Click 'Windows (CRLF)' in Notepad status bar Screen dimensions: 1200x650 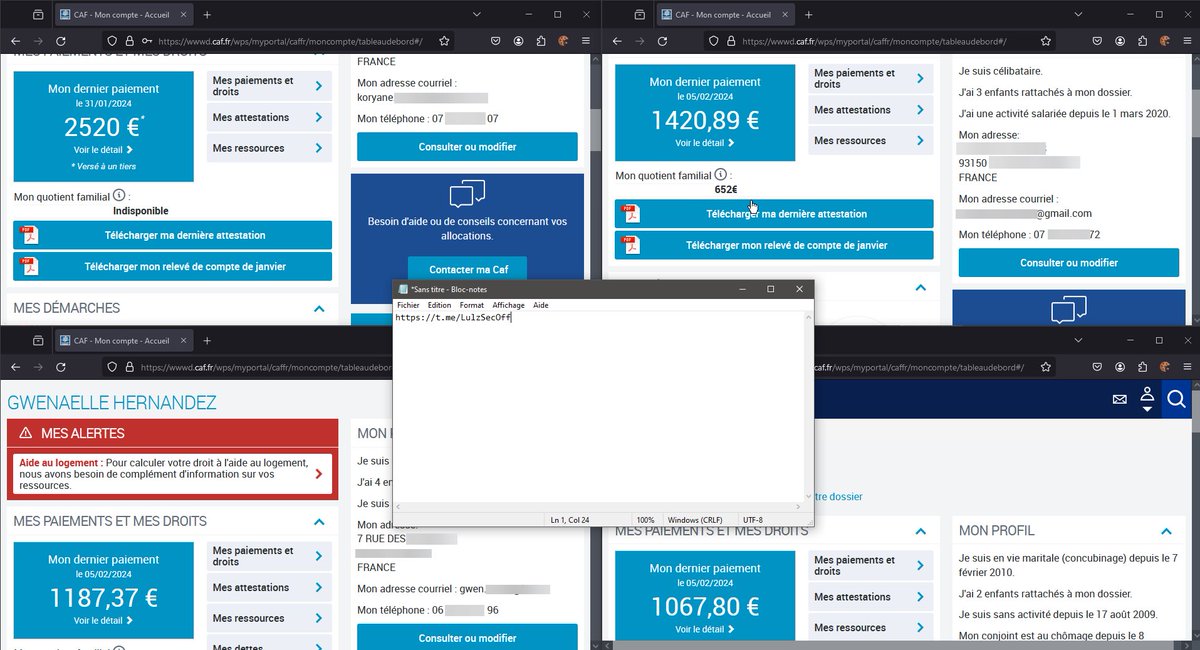pos(696,520)
